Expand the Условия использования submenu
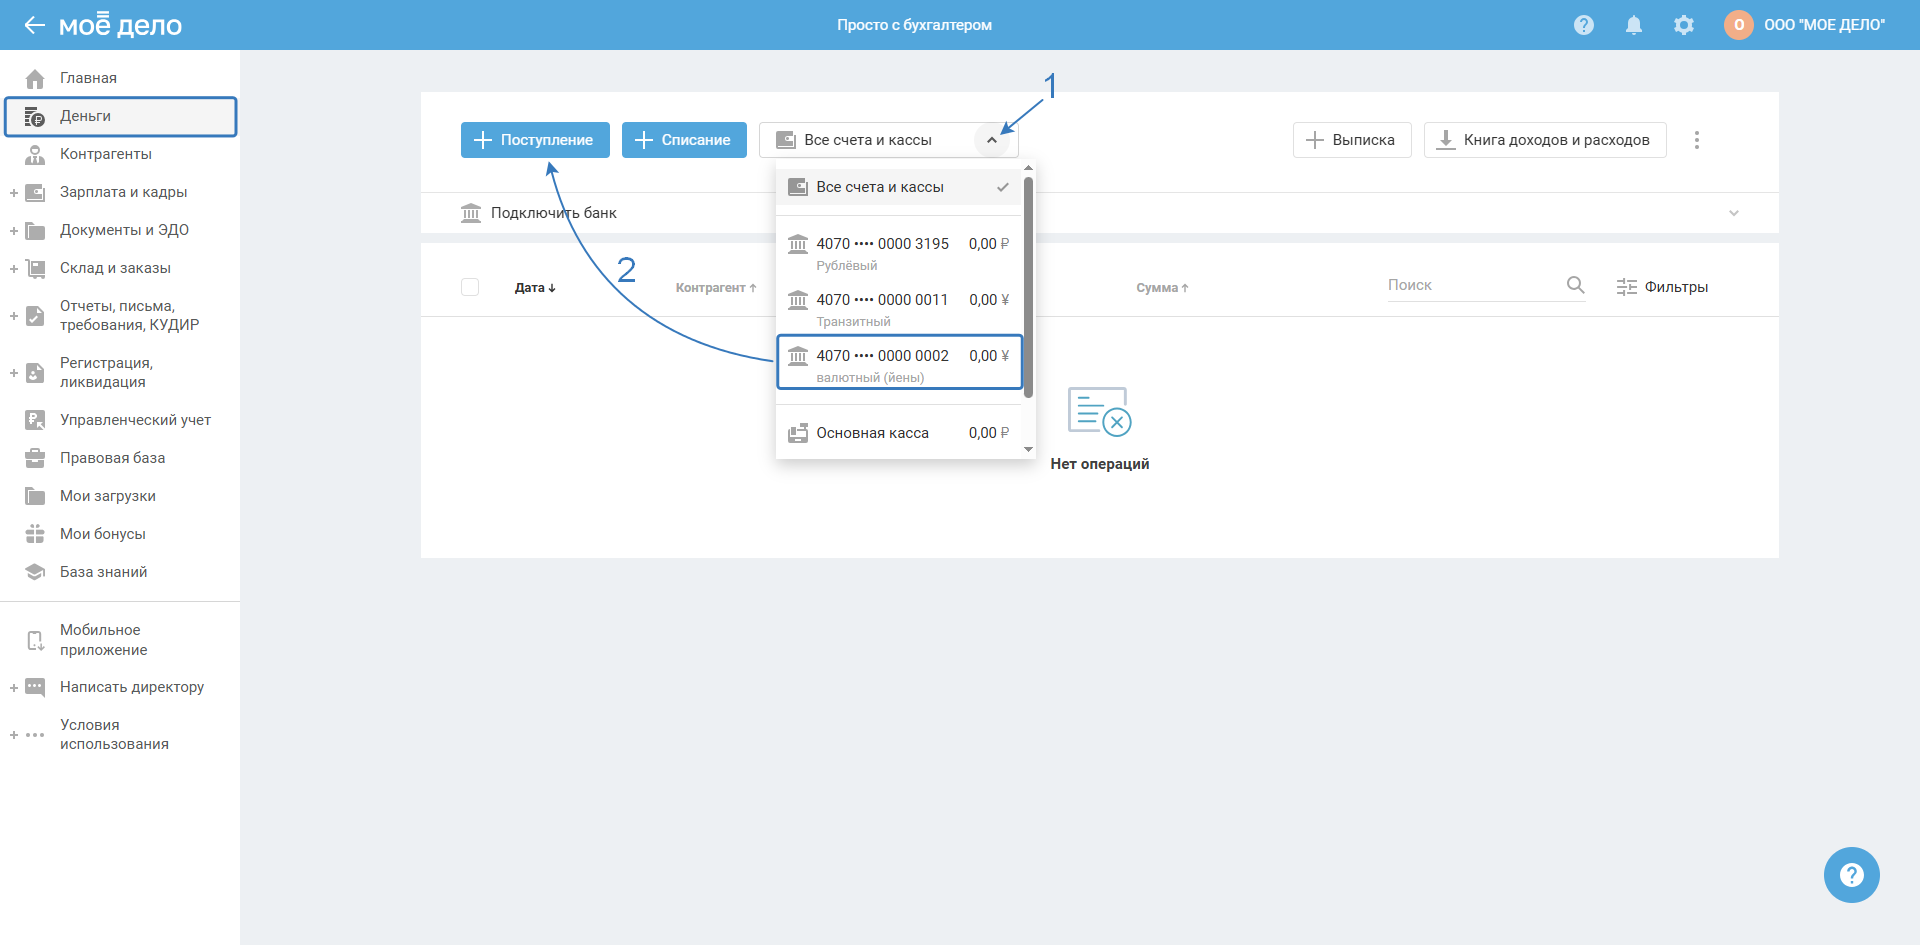This screenshot has width=1920, height=945. click(x=14, y=735)
